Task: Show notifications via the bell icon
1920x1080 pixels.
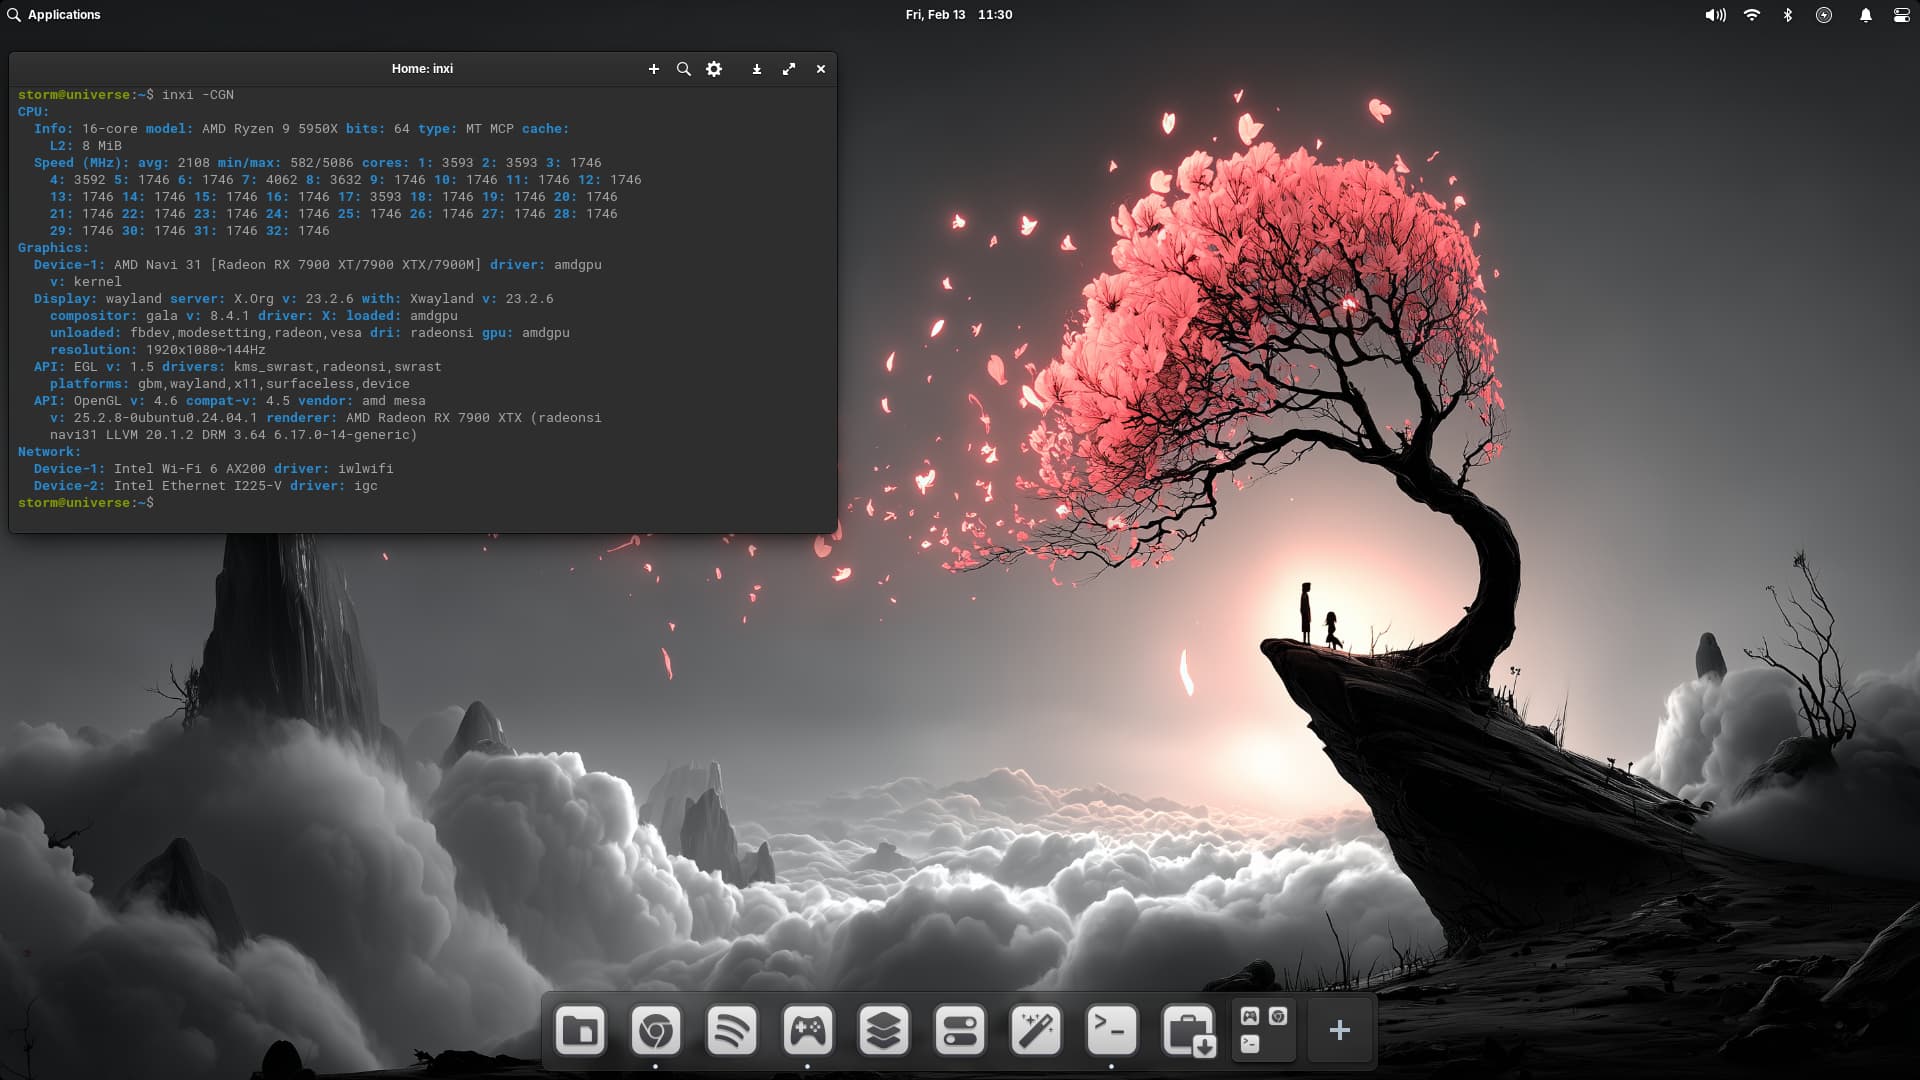Action: point(1865,15)
